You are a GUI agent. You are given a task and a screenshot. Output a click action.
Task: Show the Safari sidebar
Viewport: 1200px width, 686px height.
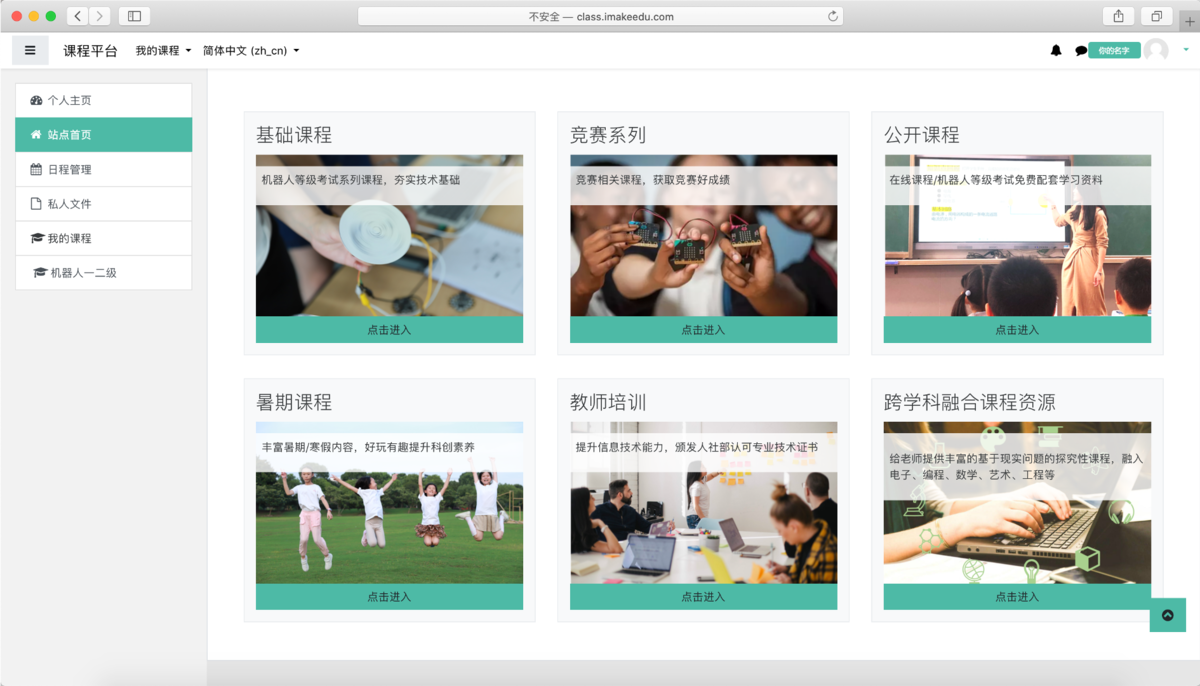click(134, 16)
